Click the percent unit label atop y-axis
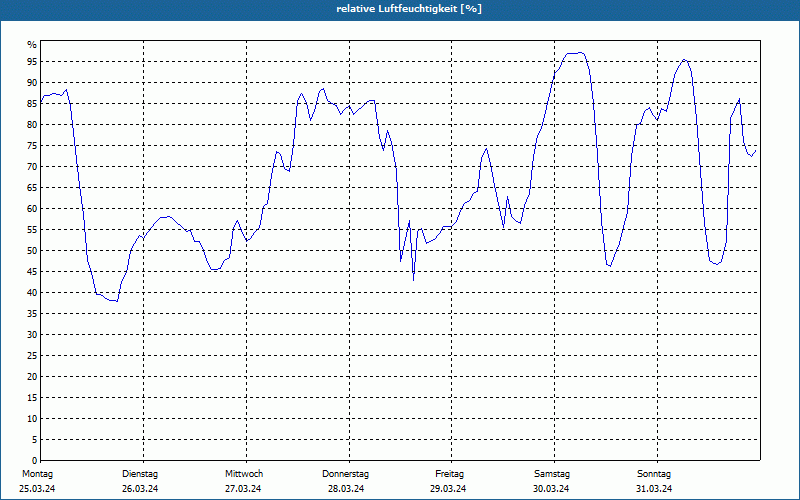This screenshot has width=800, height=500. point(32,45)
